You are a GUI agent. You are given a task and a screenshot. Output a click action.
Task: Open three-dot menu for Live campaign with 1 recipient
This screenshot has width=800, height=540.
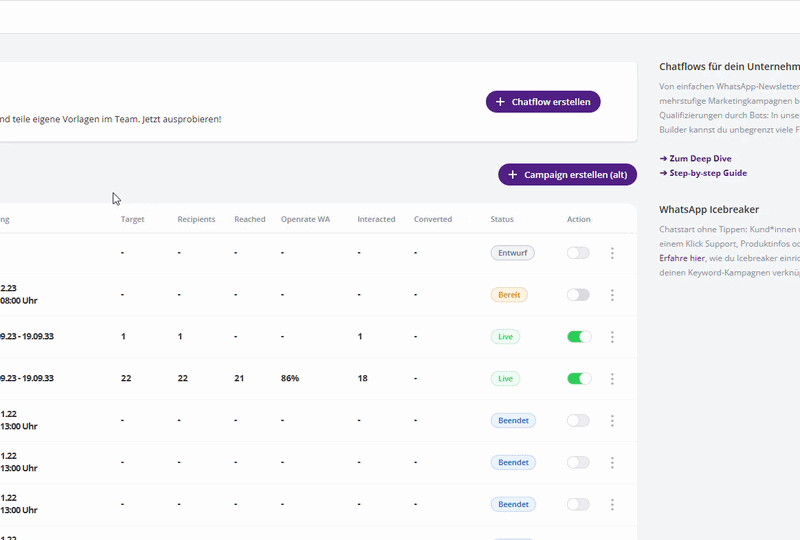(612, 337)
